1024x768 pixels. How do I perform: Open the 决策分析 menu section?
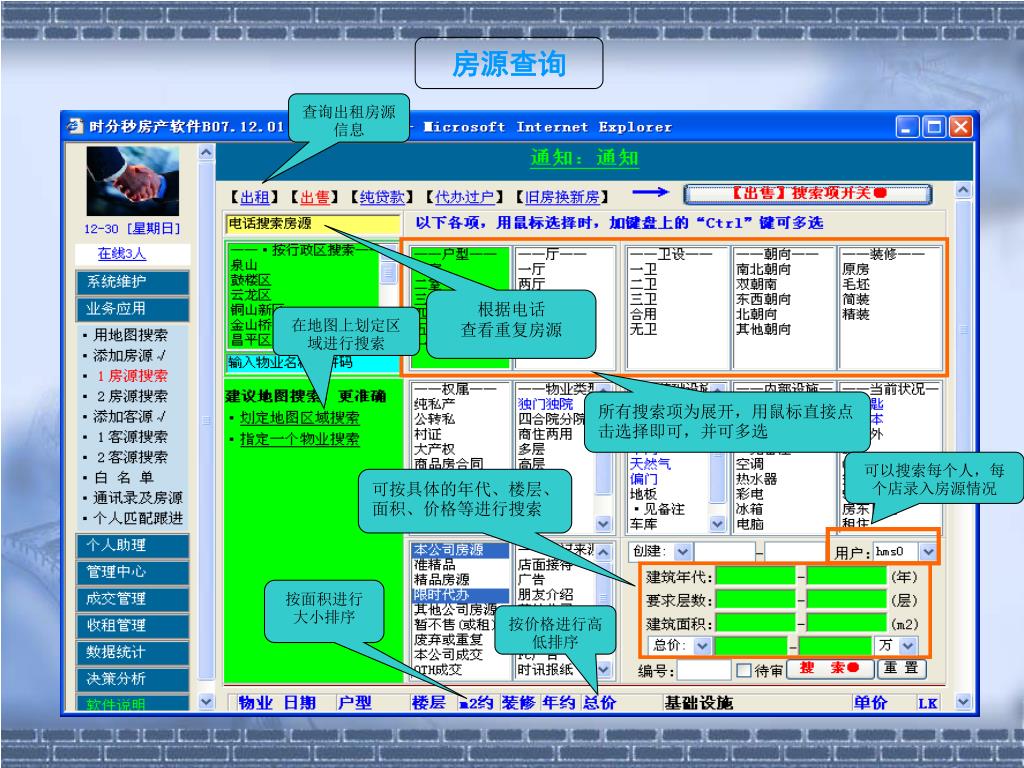click(x=133, y=679)
